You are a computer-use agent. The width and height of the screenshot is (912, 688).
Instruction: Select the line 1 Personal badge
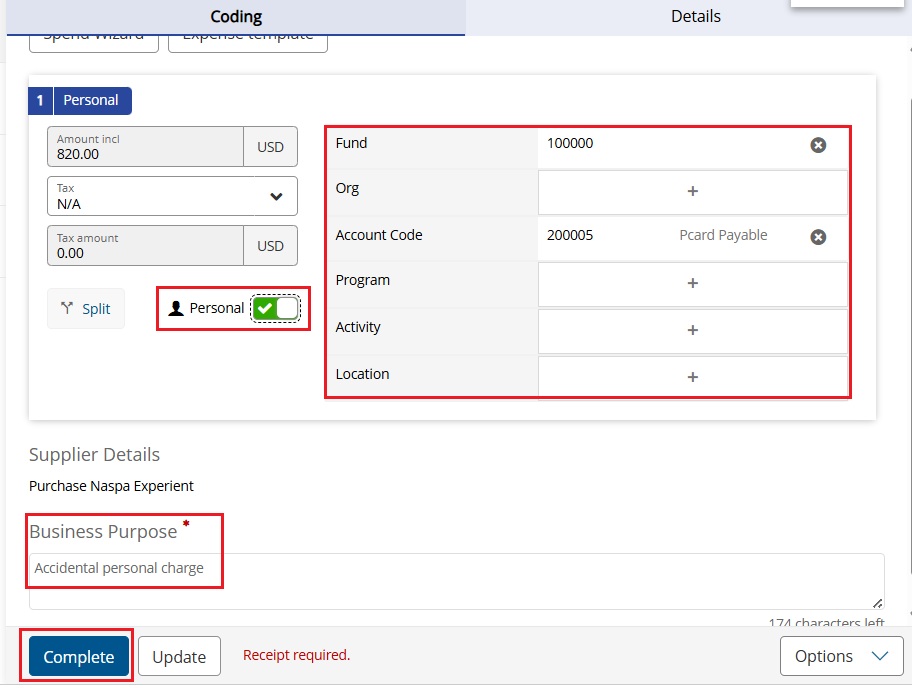pos(81,100)
